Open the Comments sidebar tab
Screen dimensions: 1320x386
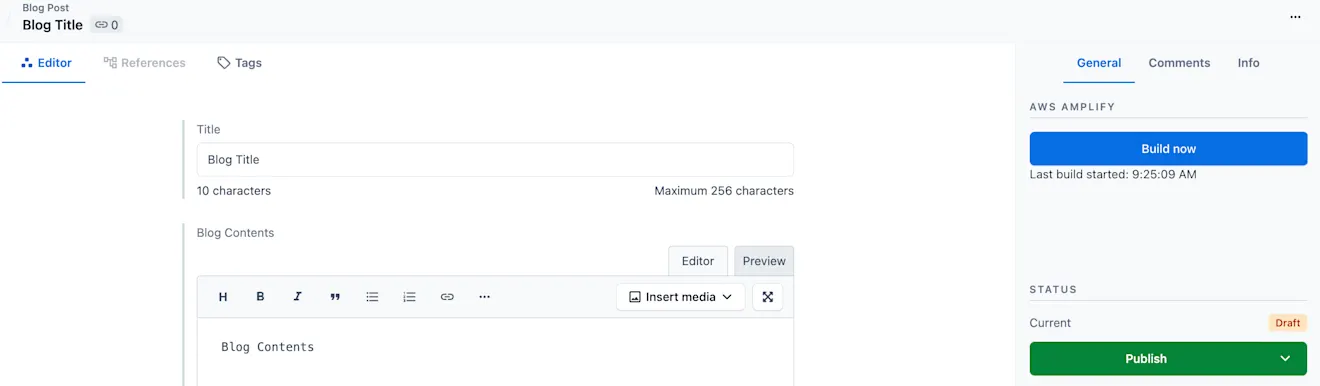pyautogui.click(x=1179, y=63)
